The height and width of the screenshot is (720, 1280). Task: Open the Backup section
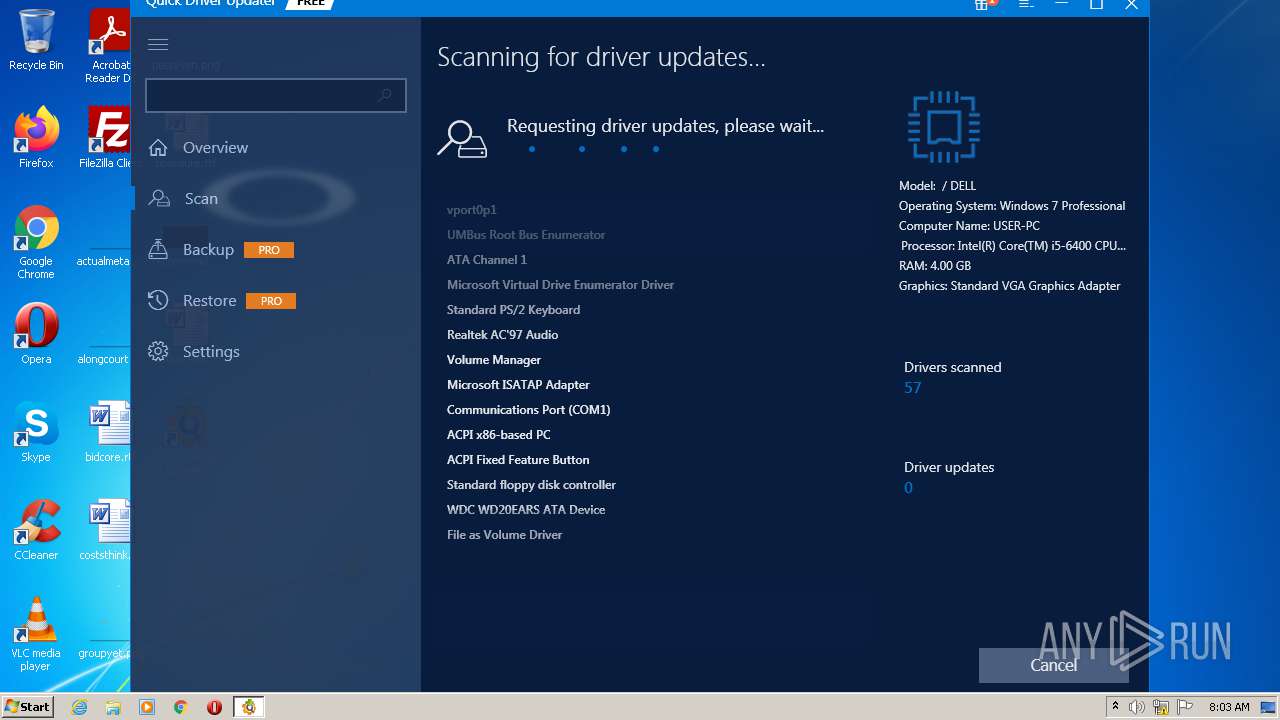point(208,250)
